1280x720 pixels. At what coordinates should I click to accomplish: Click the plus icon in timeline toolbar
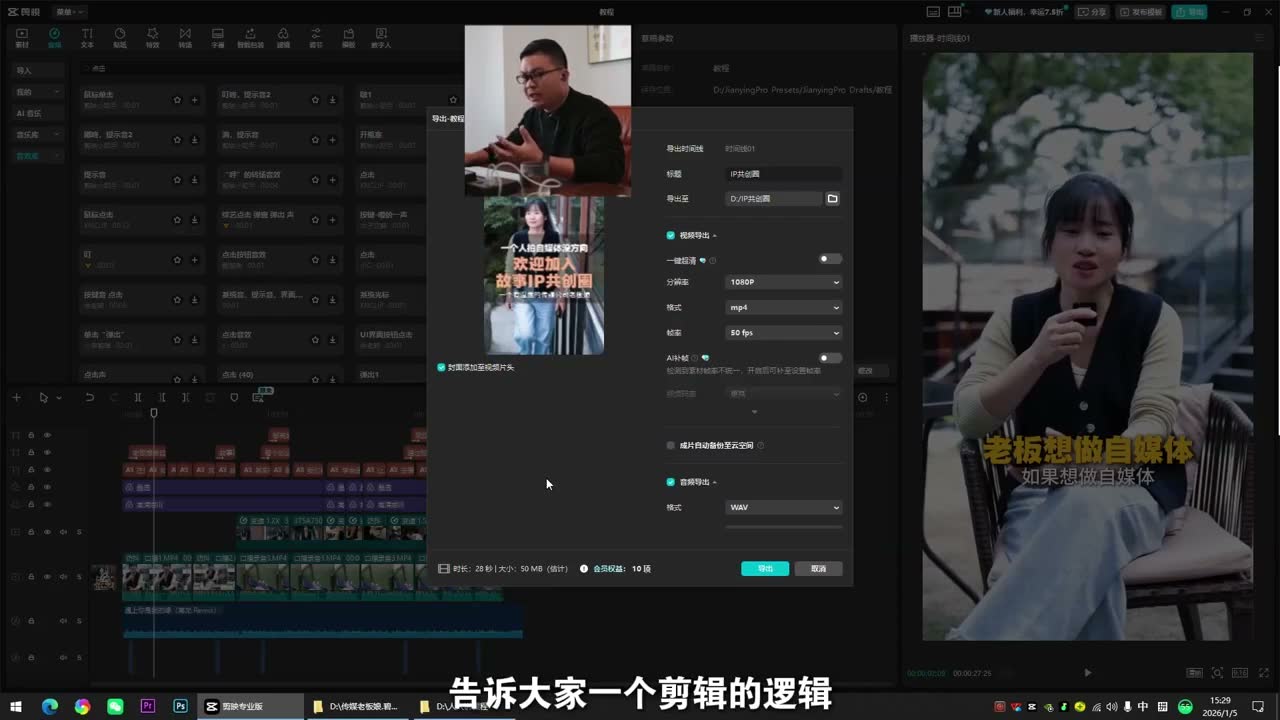(x=16, y=397)
